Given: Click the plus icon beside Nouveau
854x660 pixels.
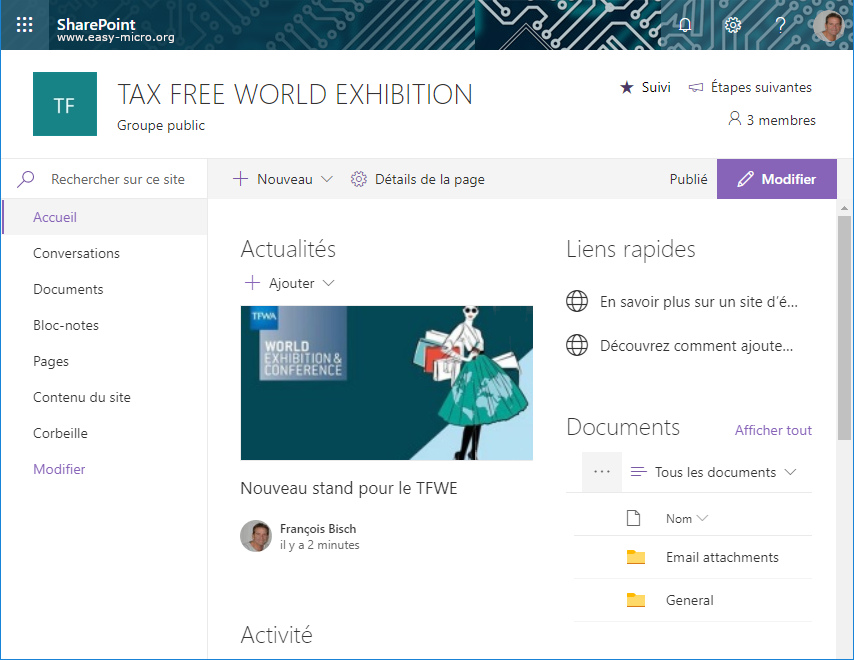Looking at the screenshot, I should tap(240, 179).
